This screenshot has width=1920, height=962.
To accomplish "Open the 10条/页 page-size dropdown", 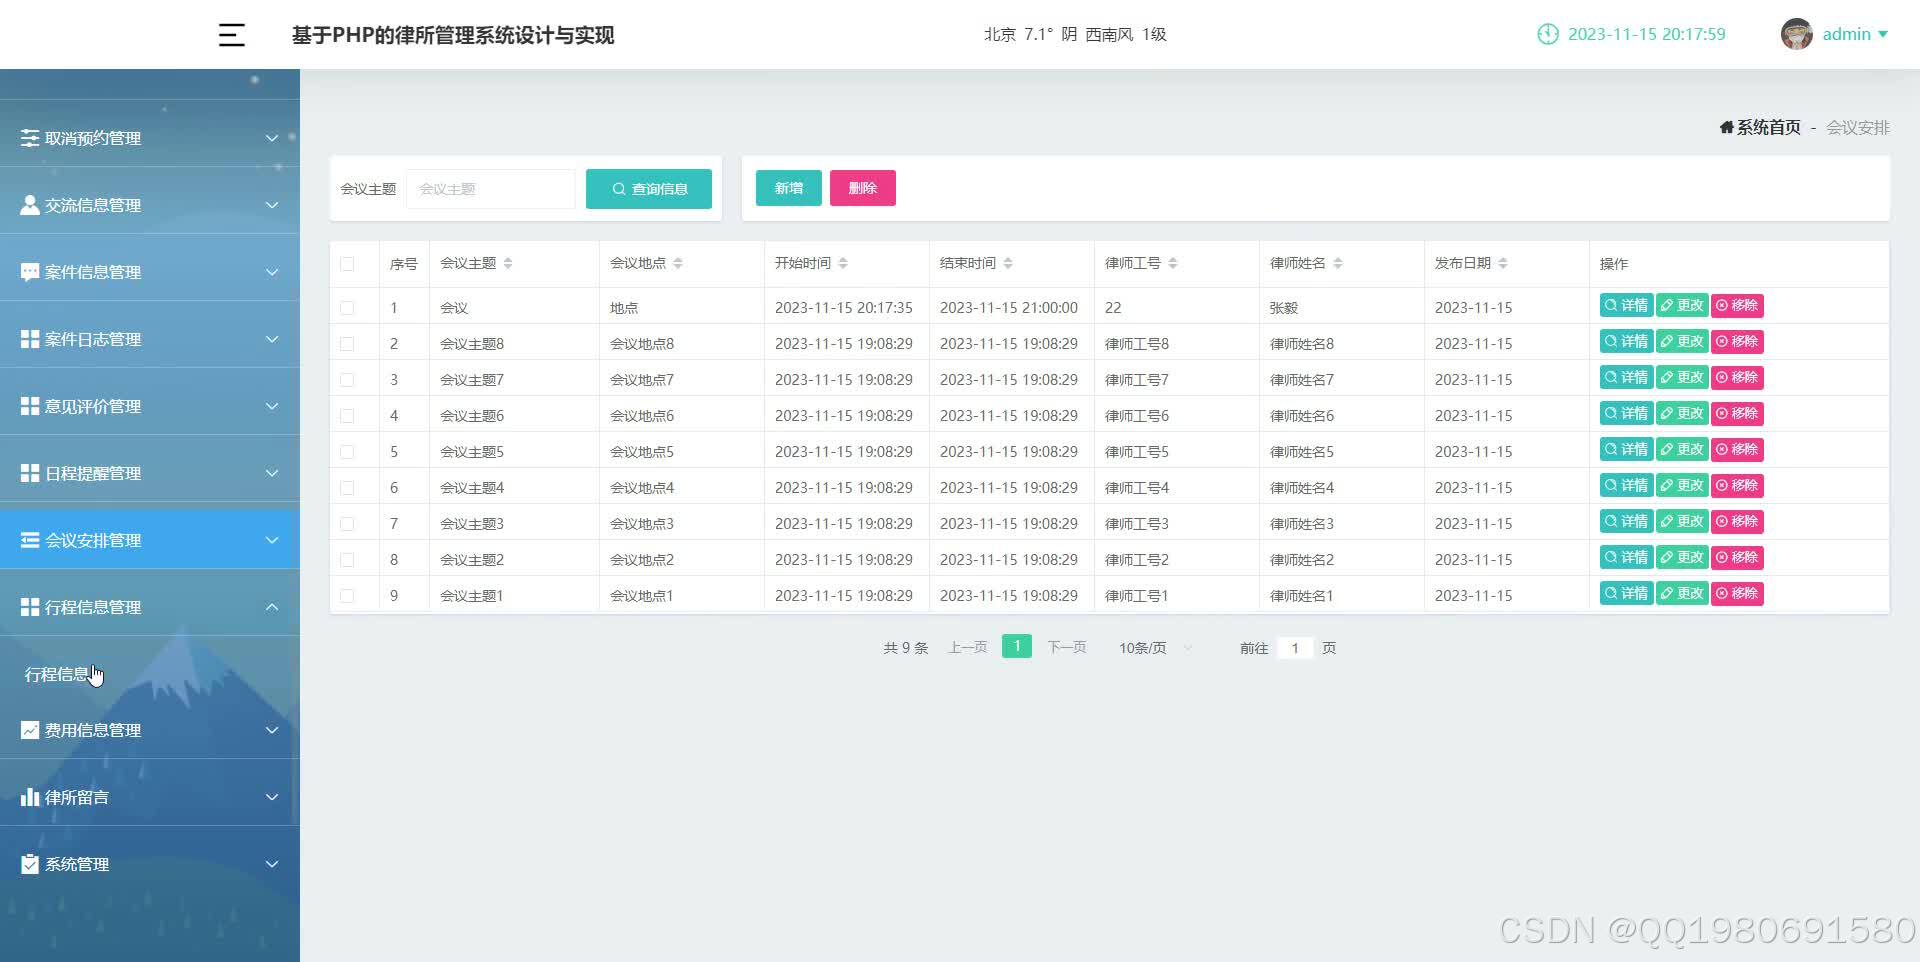I will click(1152, 647).
